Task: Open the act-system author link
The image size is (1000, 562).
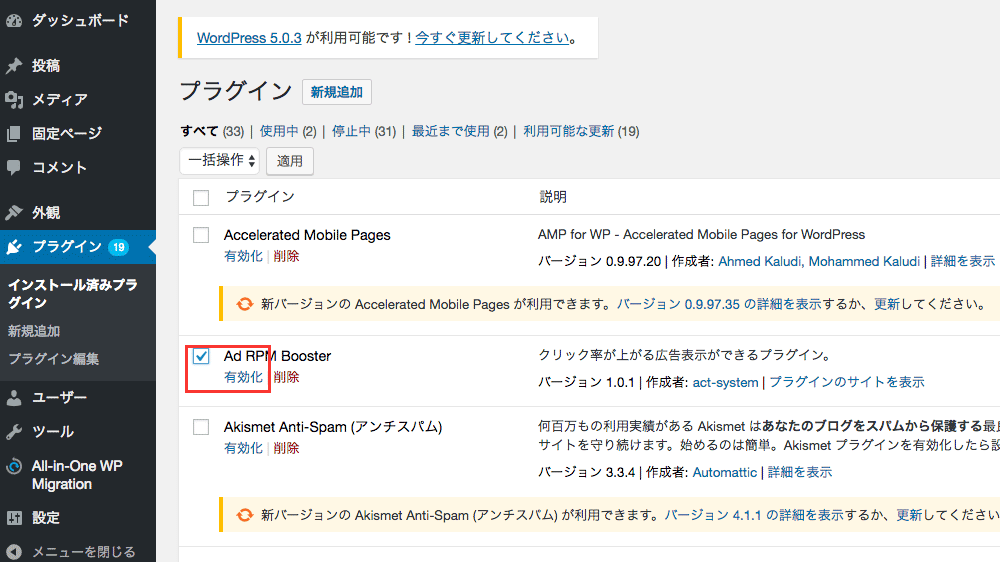Action: coord(725,382)
